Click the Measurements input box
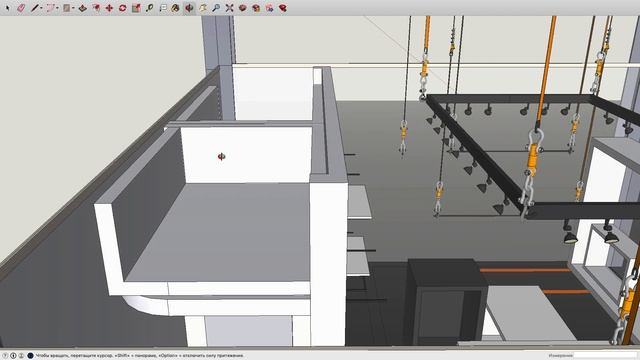This screenshot has height=360, width=640. point(605,356)
